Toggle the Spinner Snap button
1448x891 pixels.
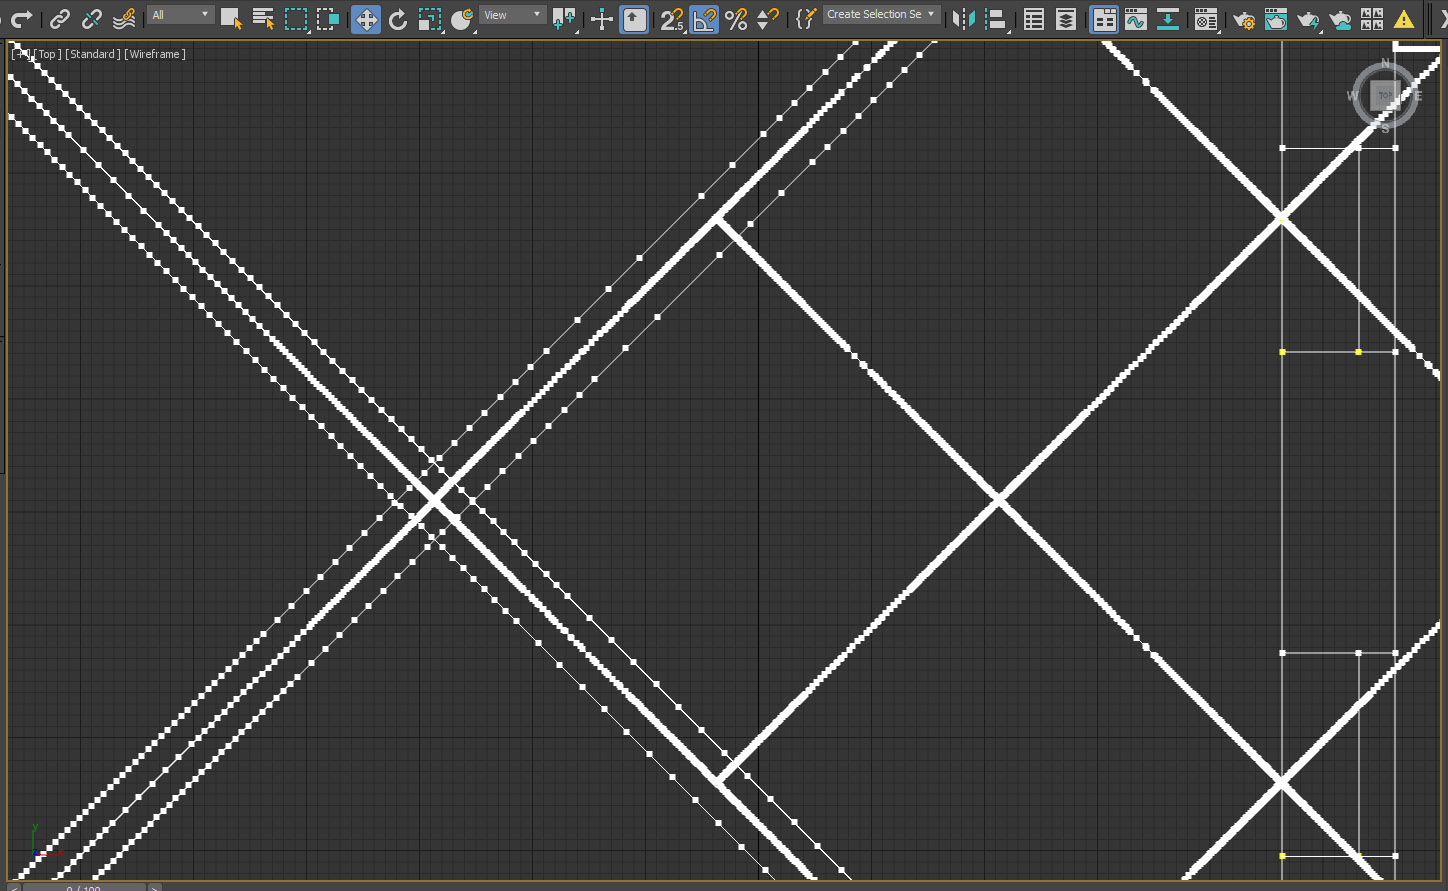(768, 18)
